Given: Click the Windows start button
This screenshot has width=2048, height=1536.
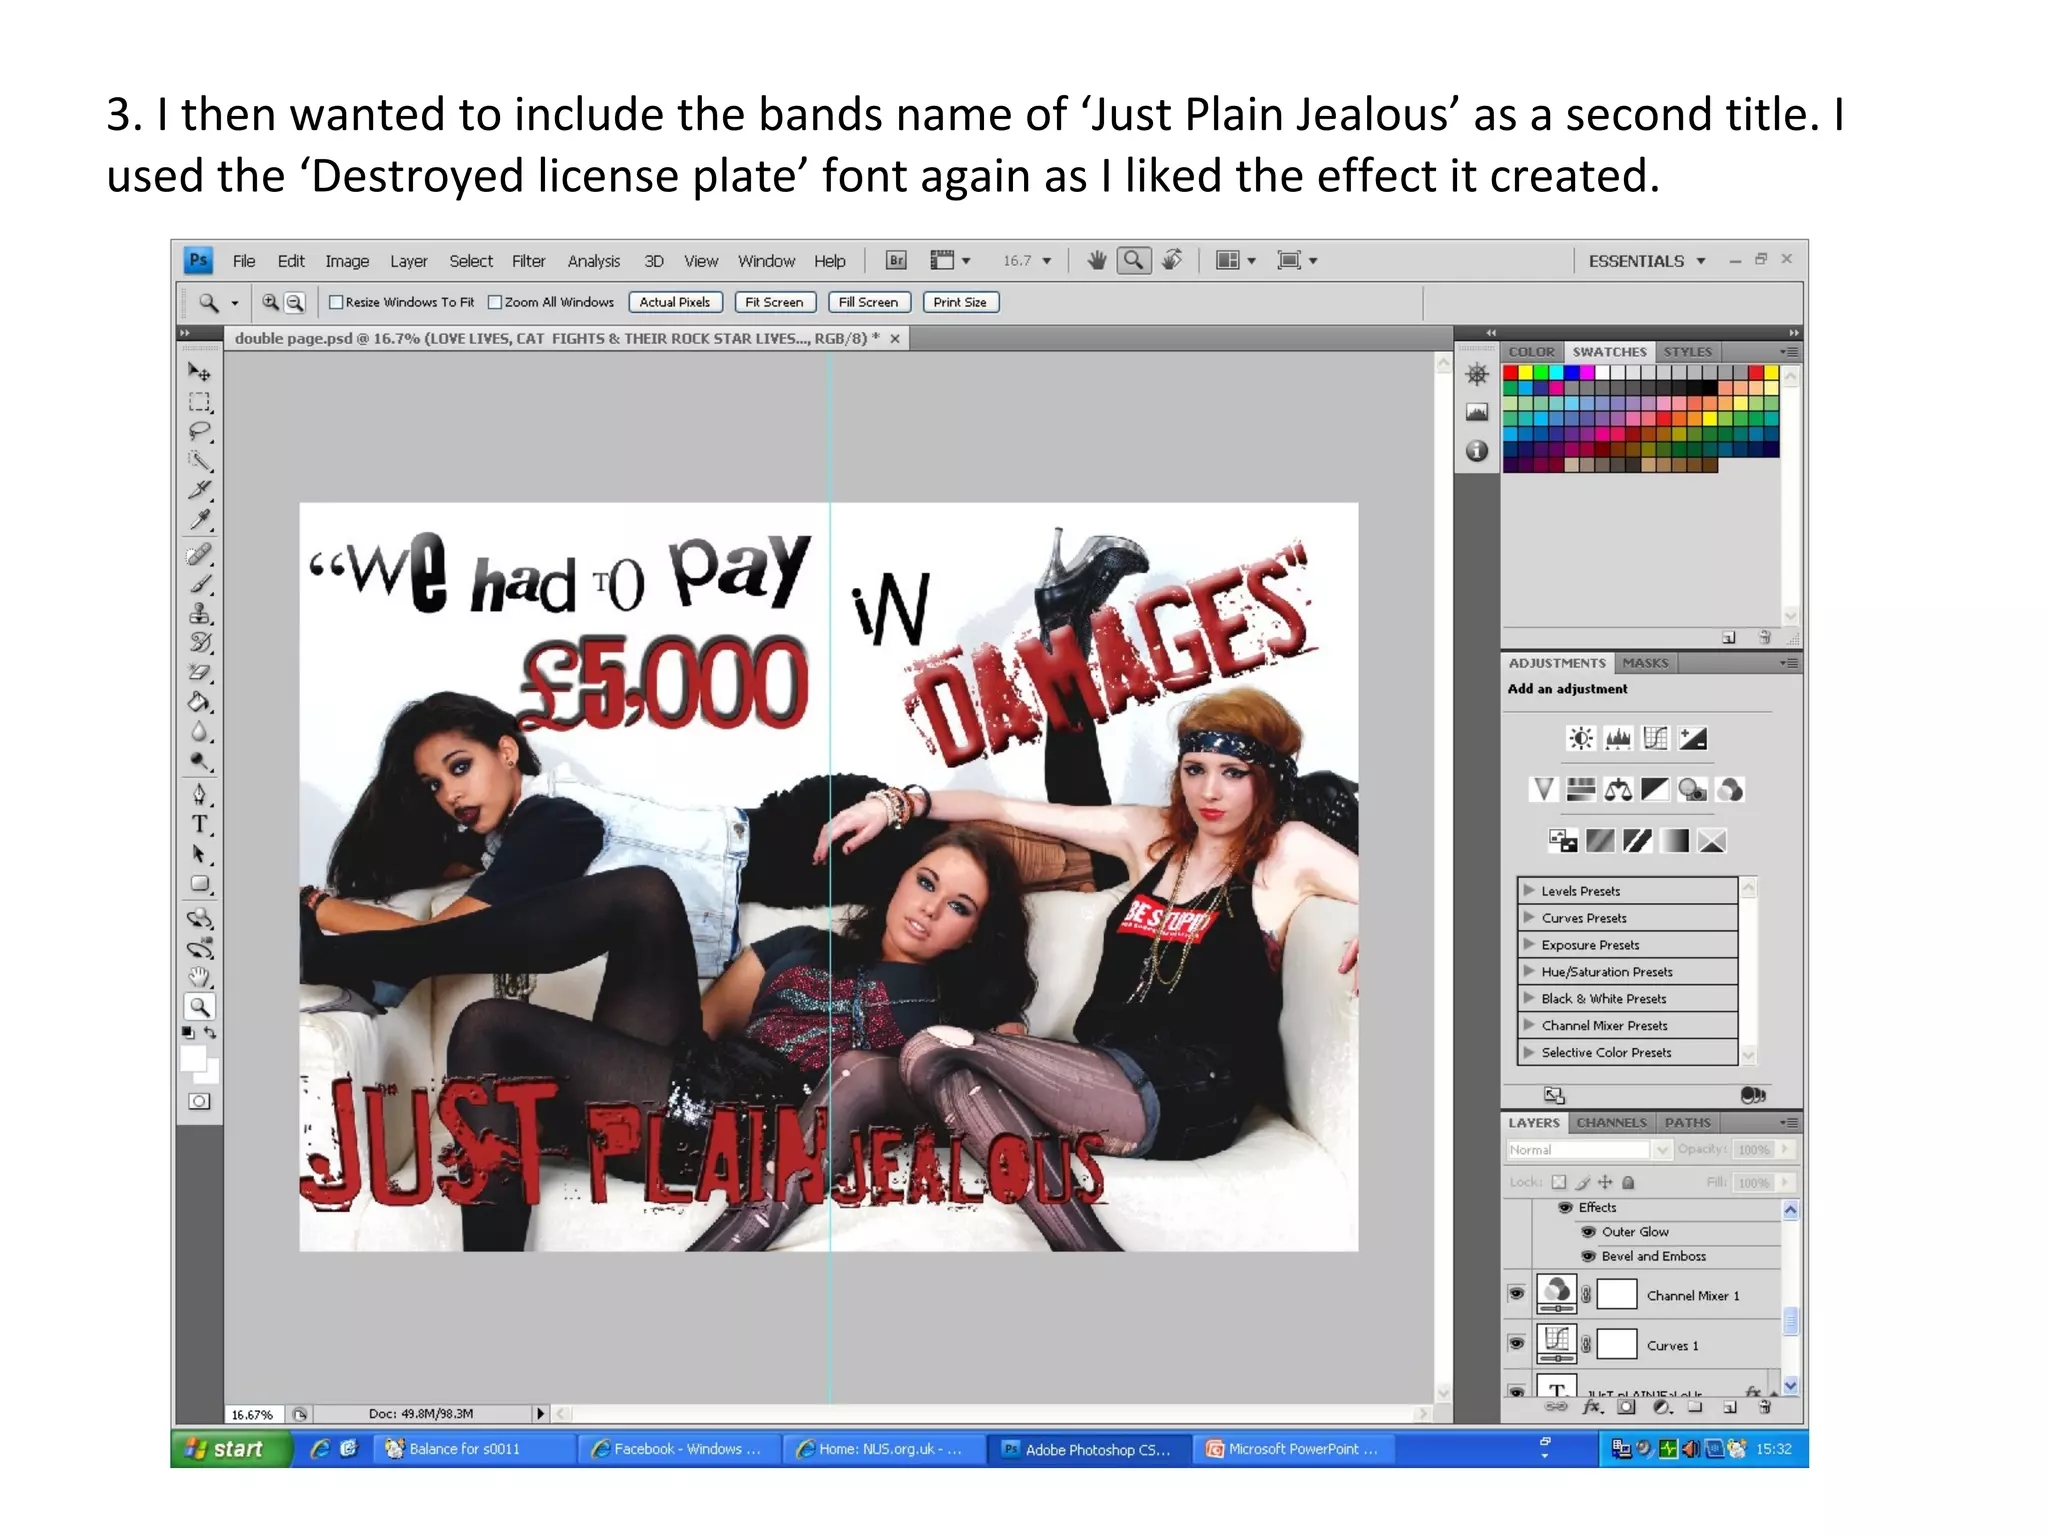Looking at the screenshot, I should 231,1449.
